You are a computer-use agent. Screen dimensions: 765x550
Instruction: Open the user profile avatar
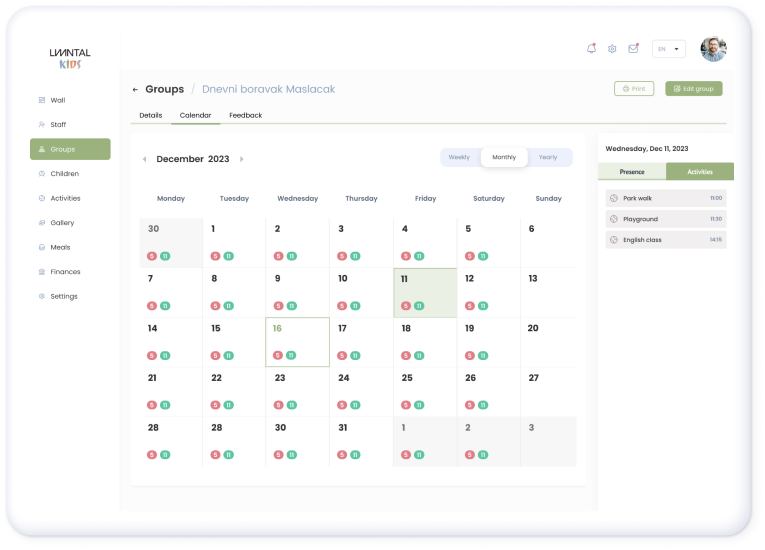[x=712, y=48]
